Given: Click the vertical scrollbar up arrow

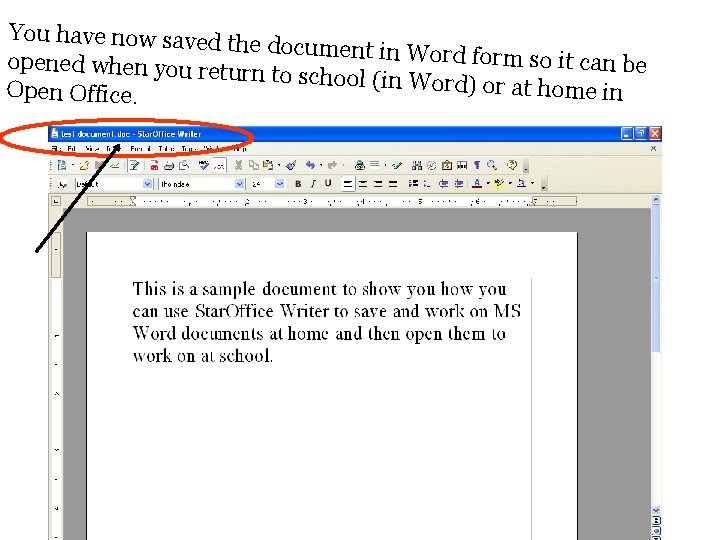Looking at the screenshot, I should coord(656,200).
